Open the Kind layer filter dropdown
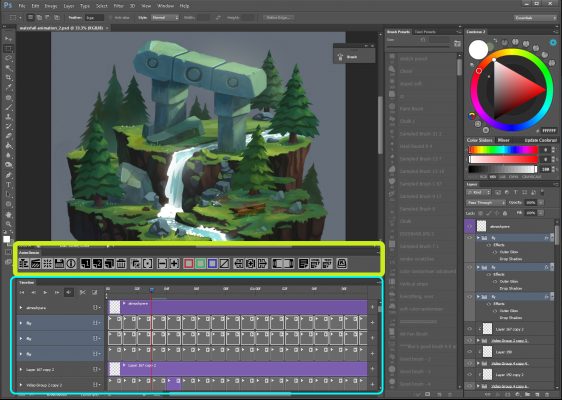 [x=478, y=192]
